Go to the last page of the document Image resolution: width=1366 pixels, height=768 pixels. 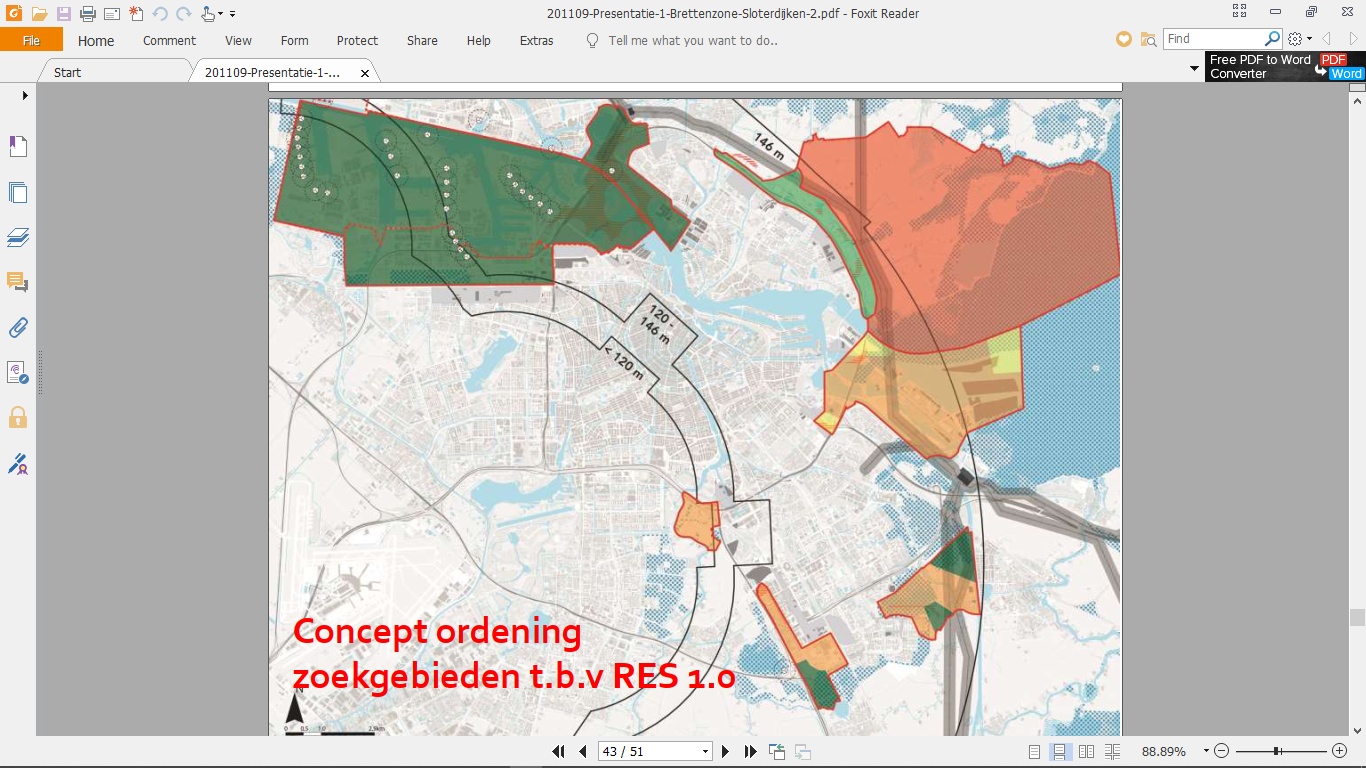tap(750, 752)
